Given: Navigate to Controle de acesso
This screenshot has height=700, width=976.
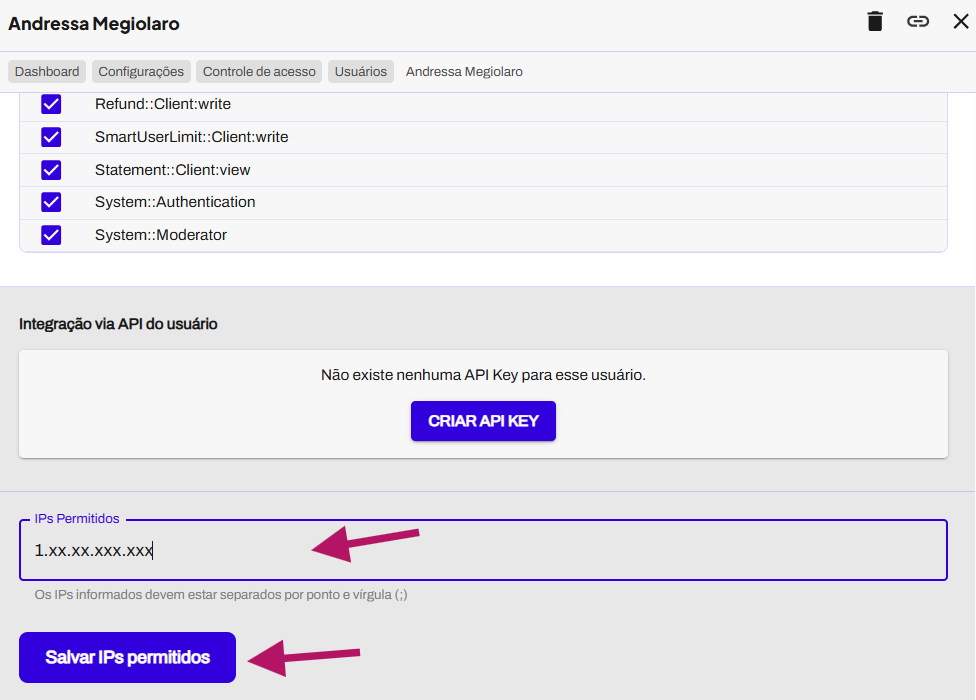Looking at the screenshot, I should (x=259, y=72).
